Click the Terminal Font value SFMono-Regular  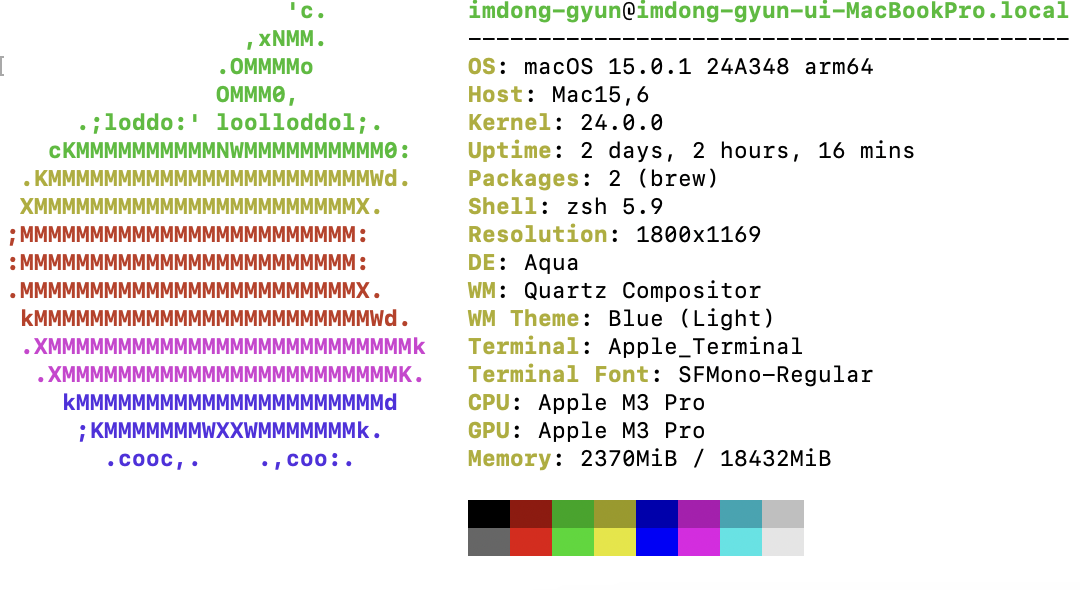point(776,375)
